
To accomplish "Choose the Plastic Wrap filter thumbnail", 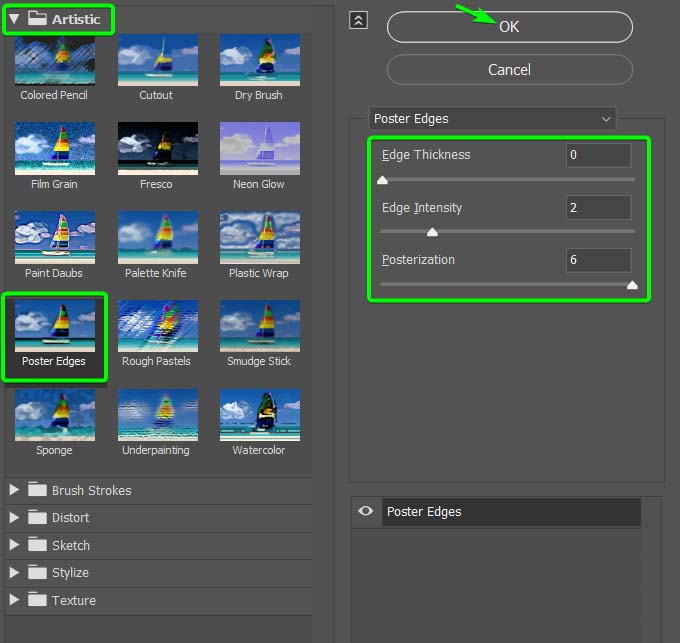I will pos(260,238).
